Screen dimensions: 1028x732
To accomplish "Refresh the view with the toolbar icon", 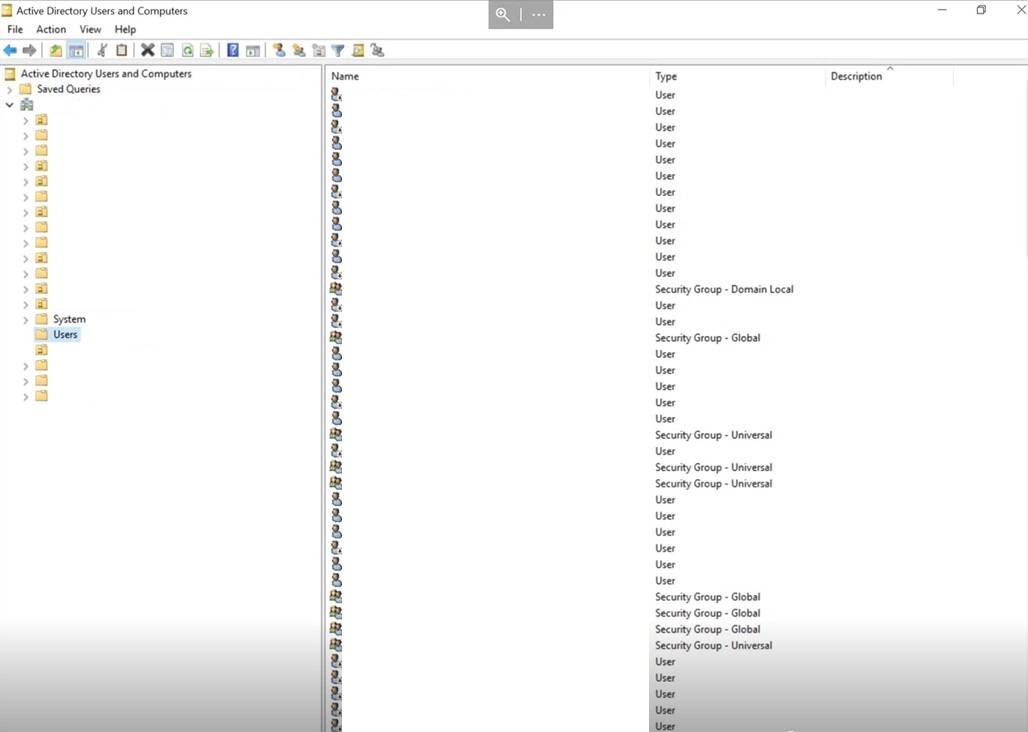I will point(188,50).
